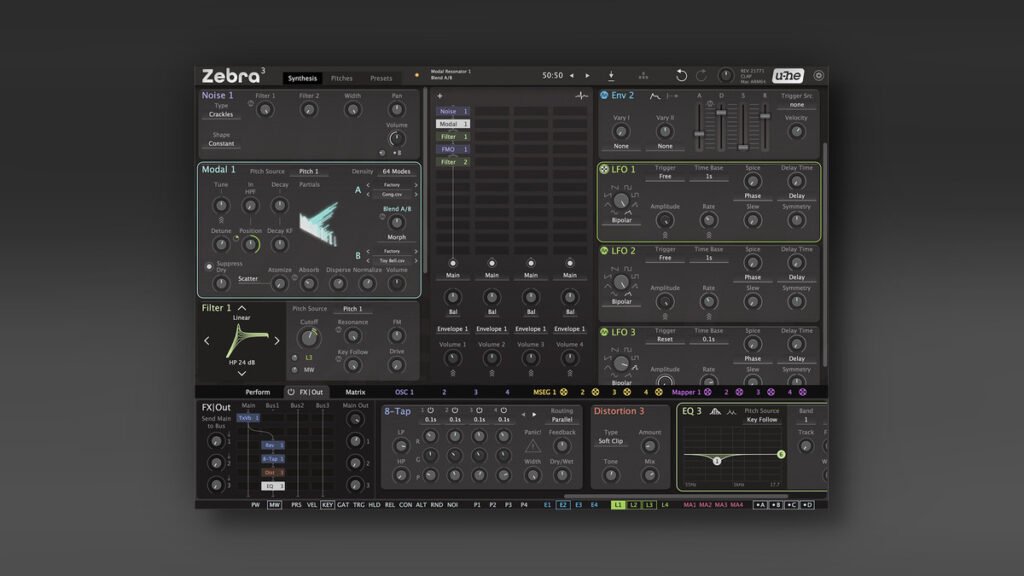Click the Modal 1 partials 3D display
This screenshot has height=576, width=1024.
(x=319, y=224)
